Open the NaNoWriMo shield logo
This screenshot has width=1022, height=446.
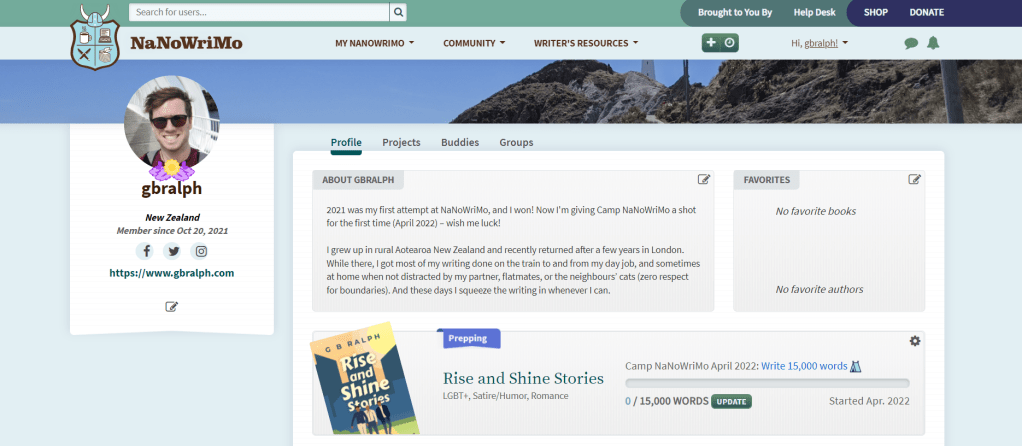[95, 37]
